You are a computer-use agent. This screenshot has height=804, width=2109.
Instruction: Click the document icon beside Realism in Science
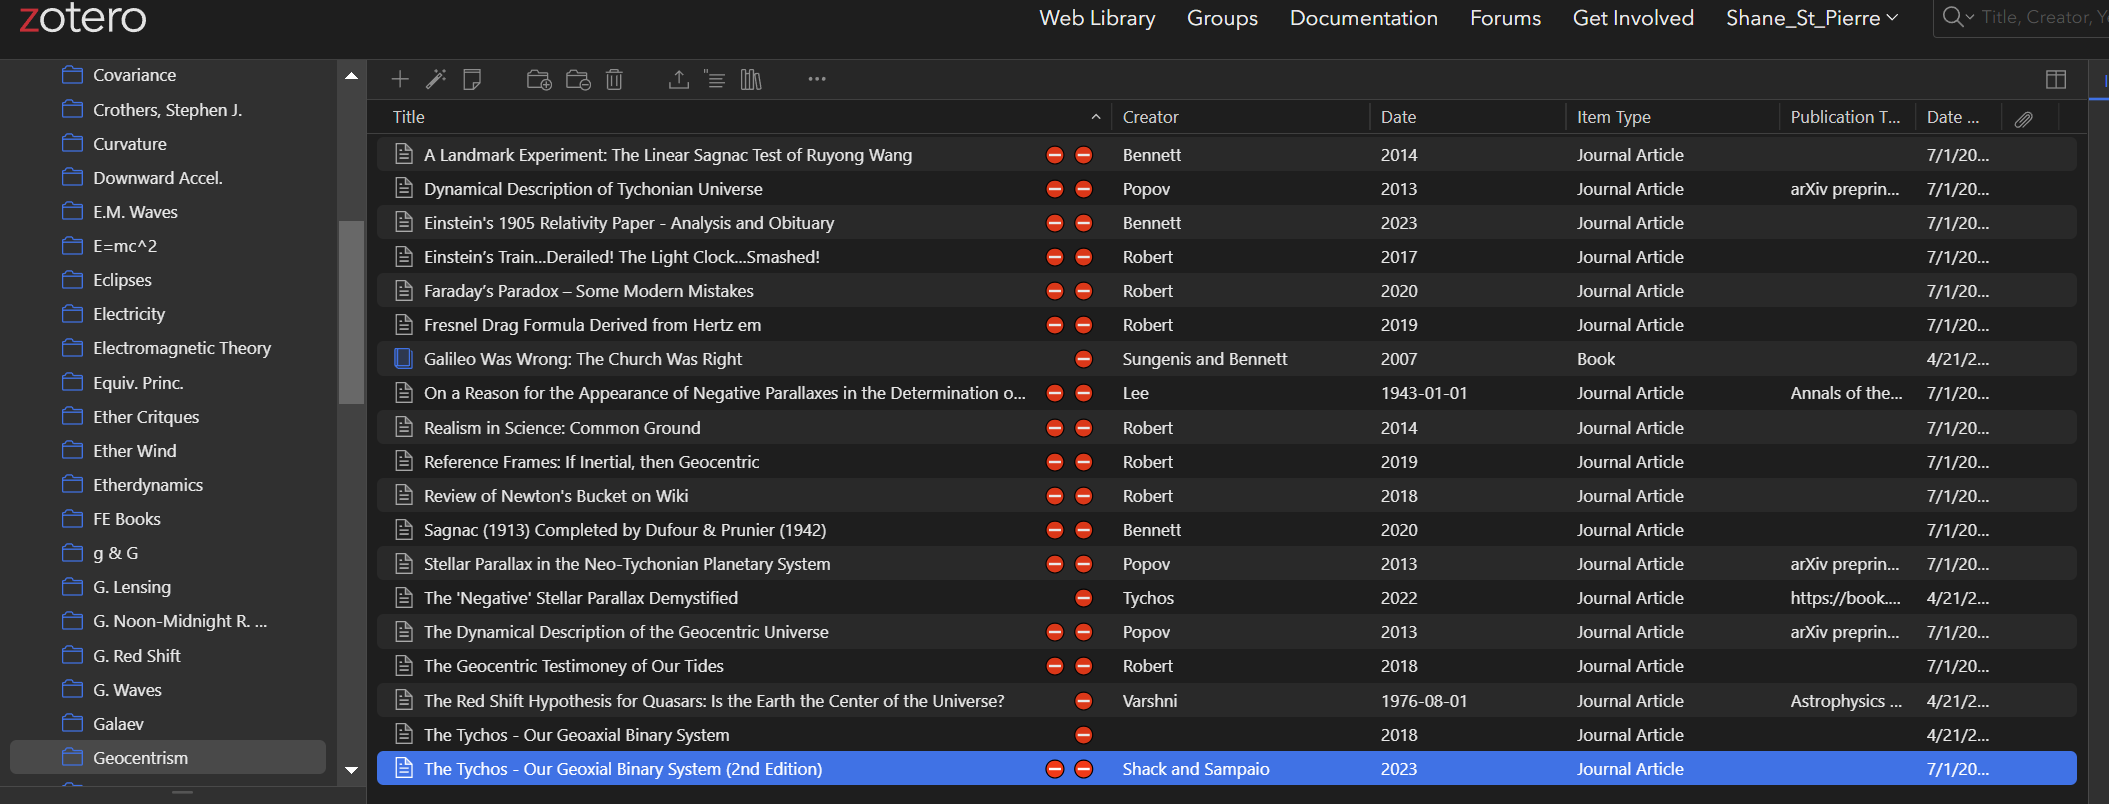(x=403, y=428)
